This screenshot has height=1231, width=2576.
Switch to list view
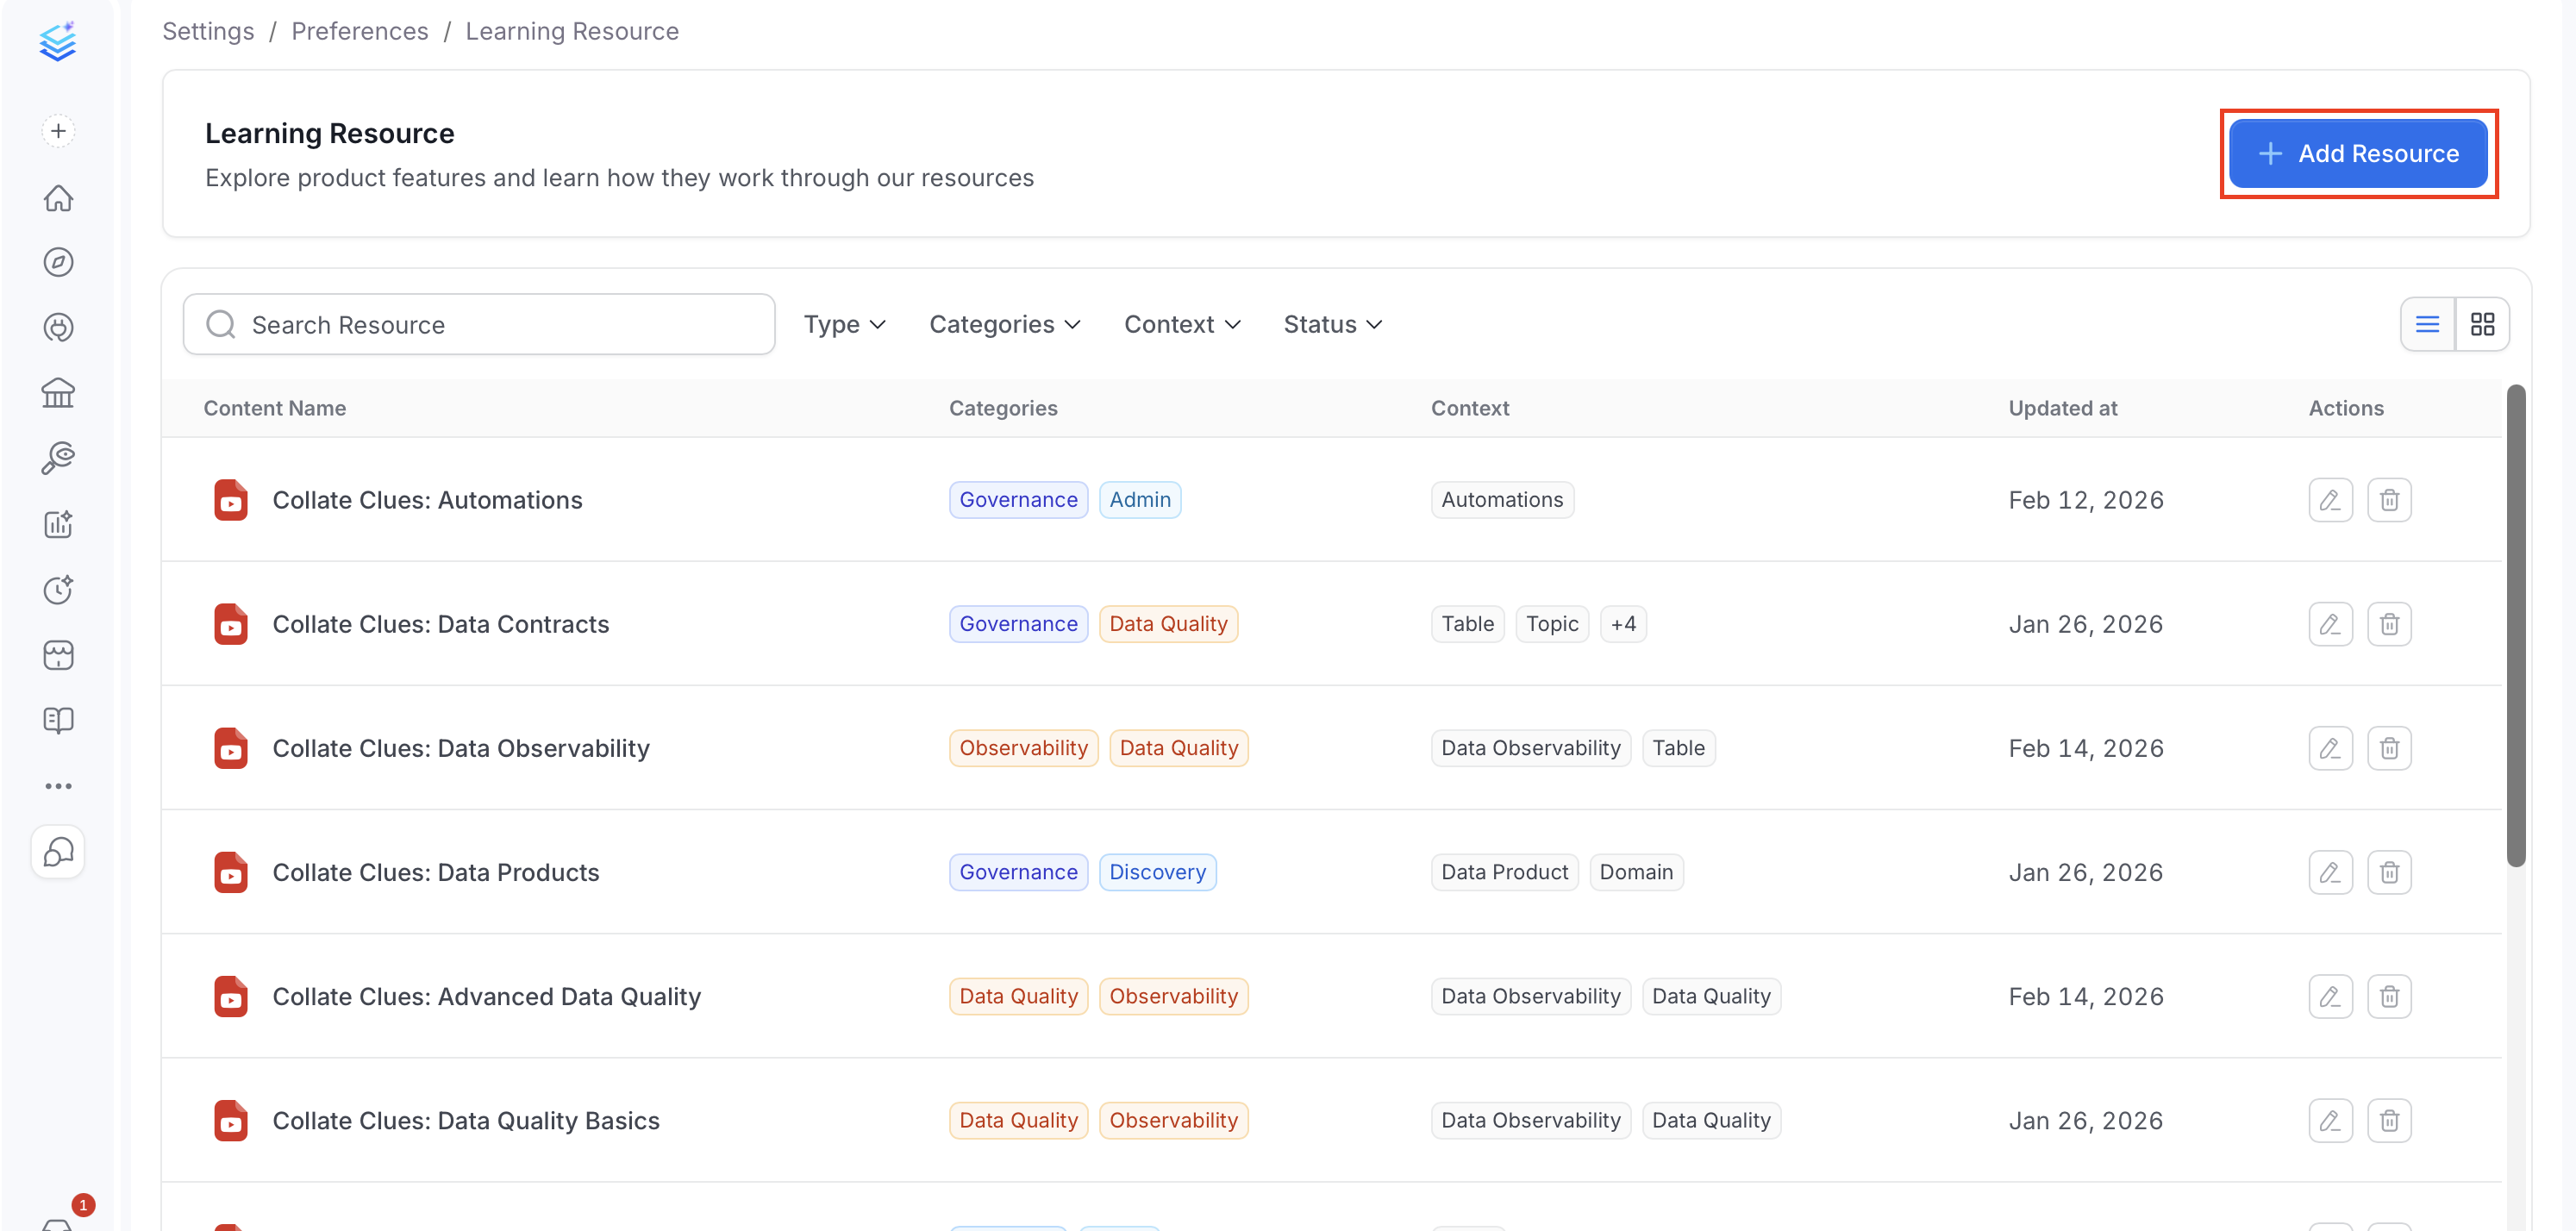tap(2427, 324)
